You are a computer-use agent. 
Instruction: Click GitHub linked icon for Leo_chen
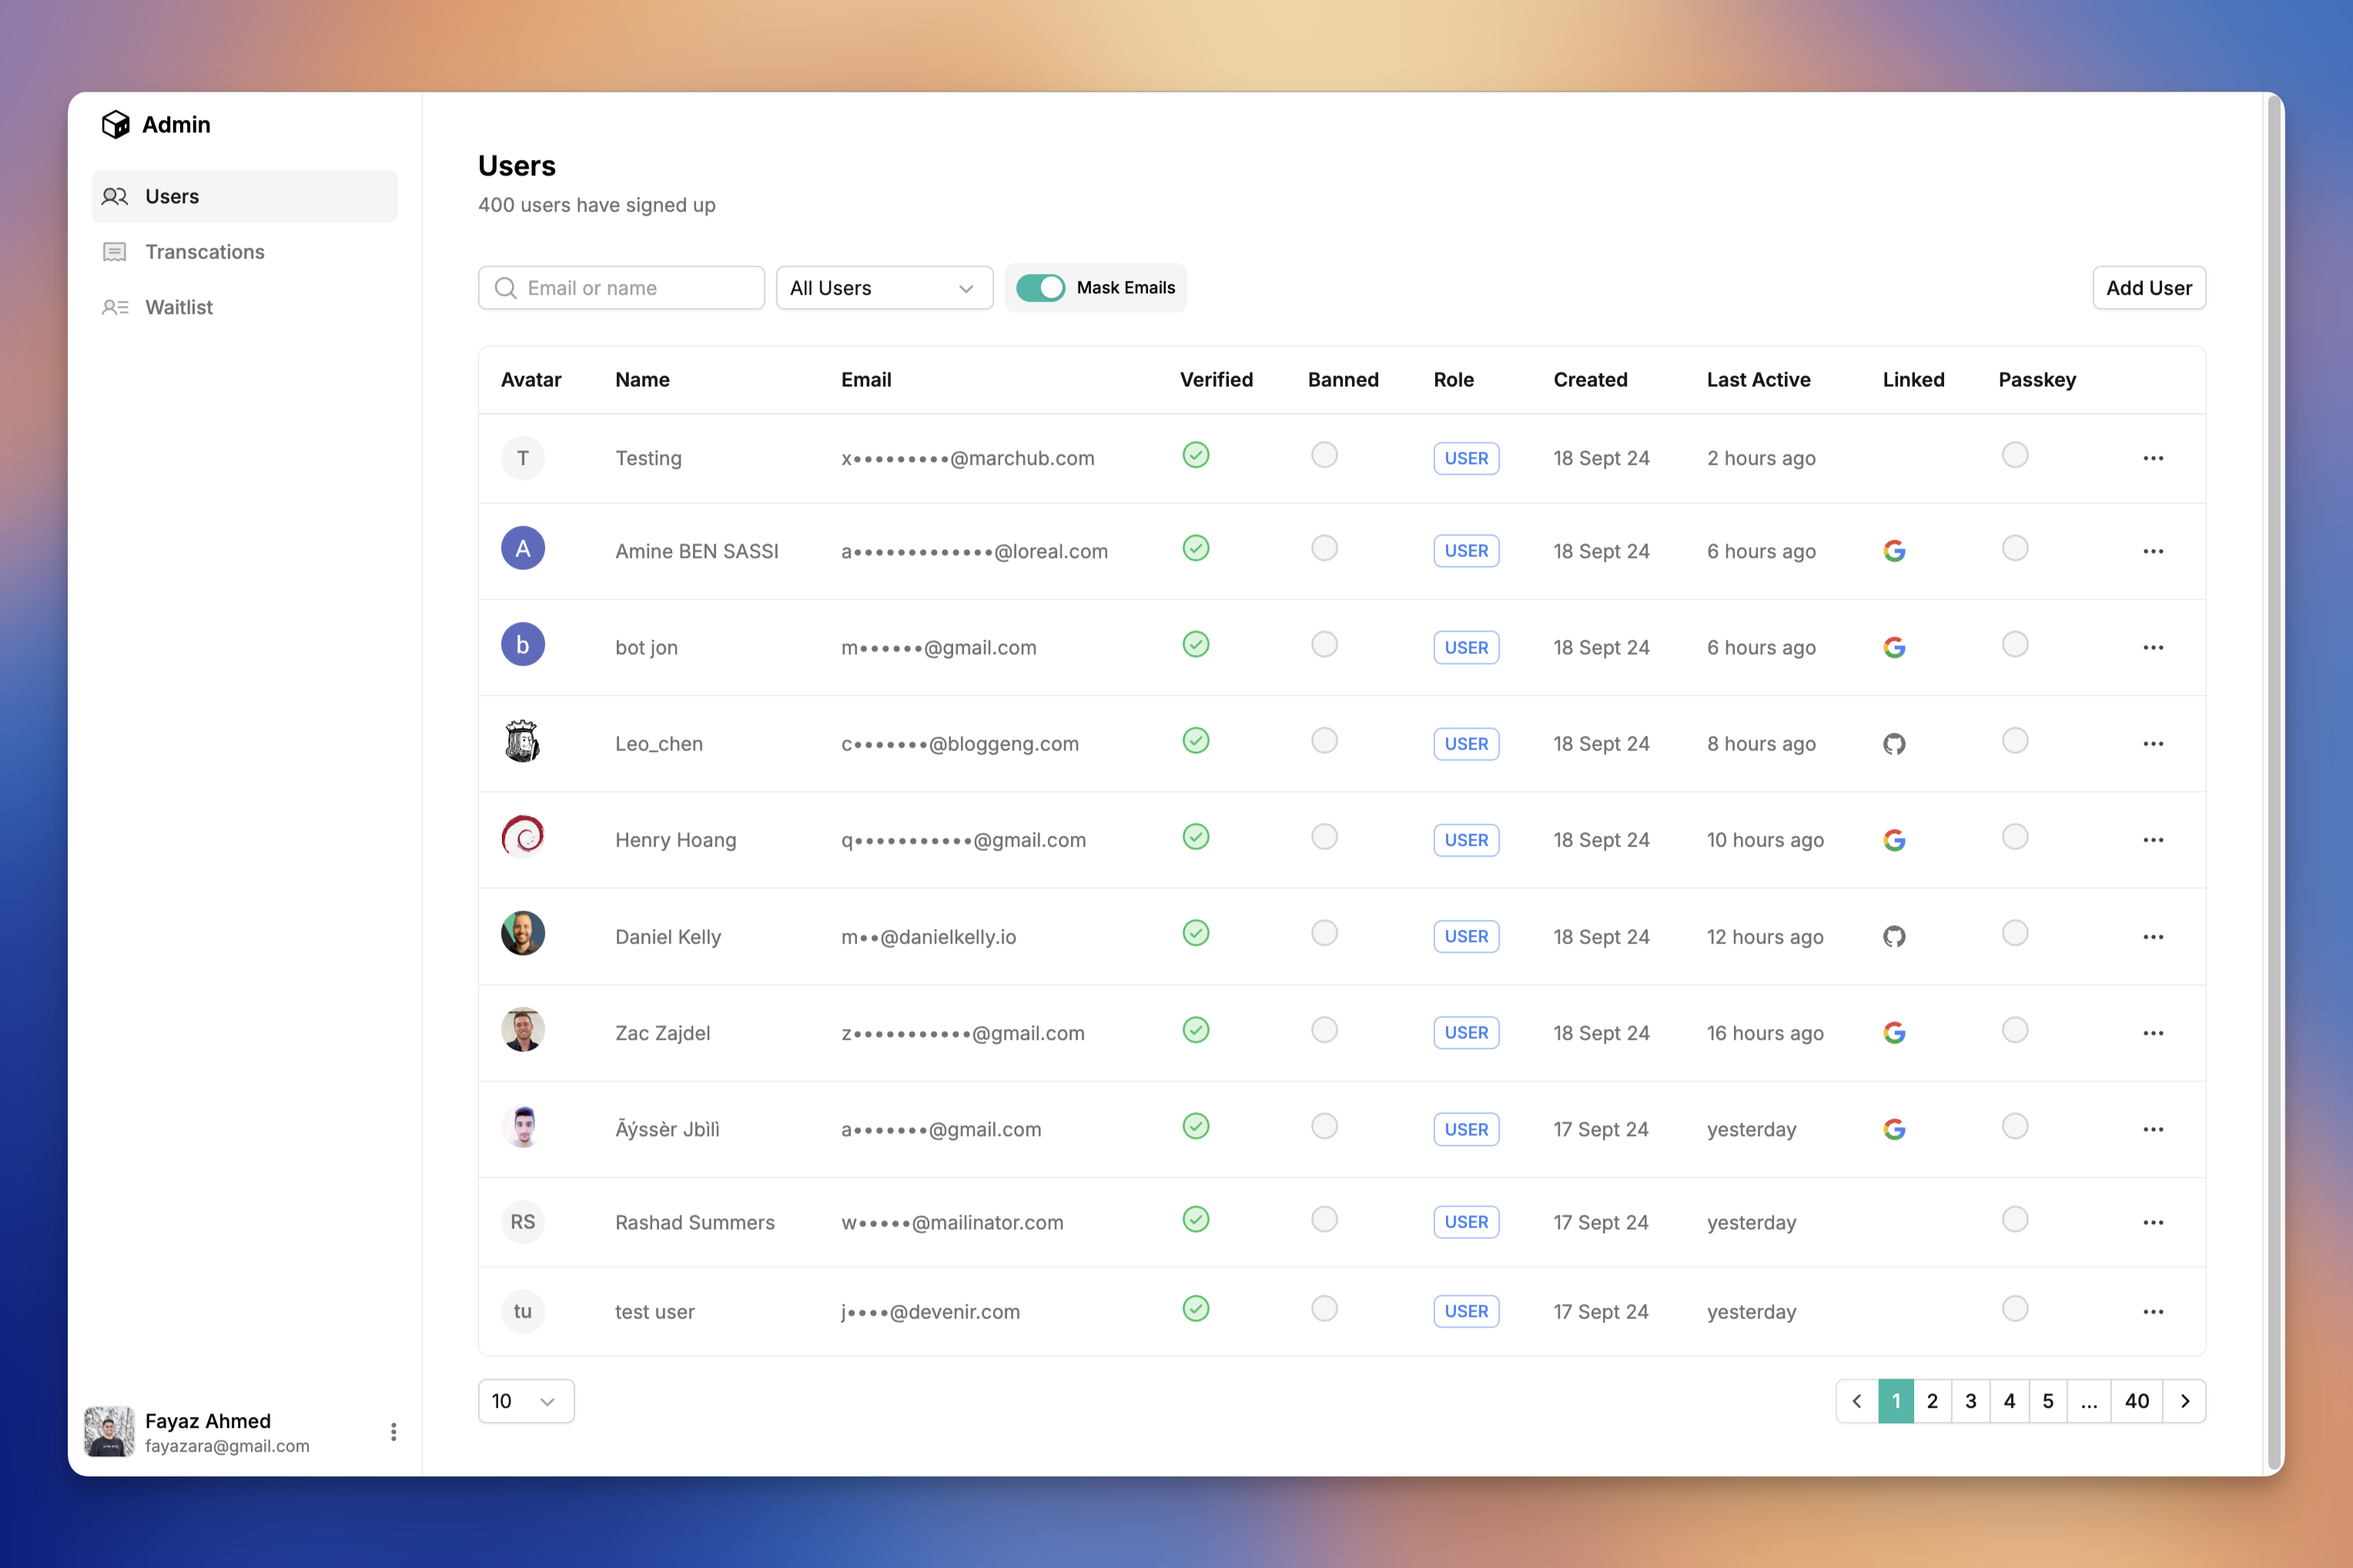[x=1893, y=744]
